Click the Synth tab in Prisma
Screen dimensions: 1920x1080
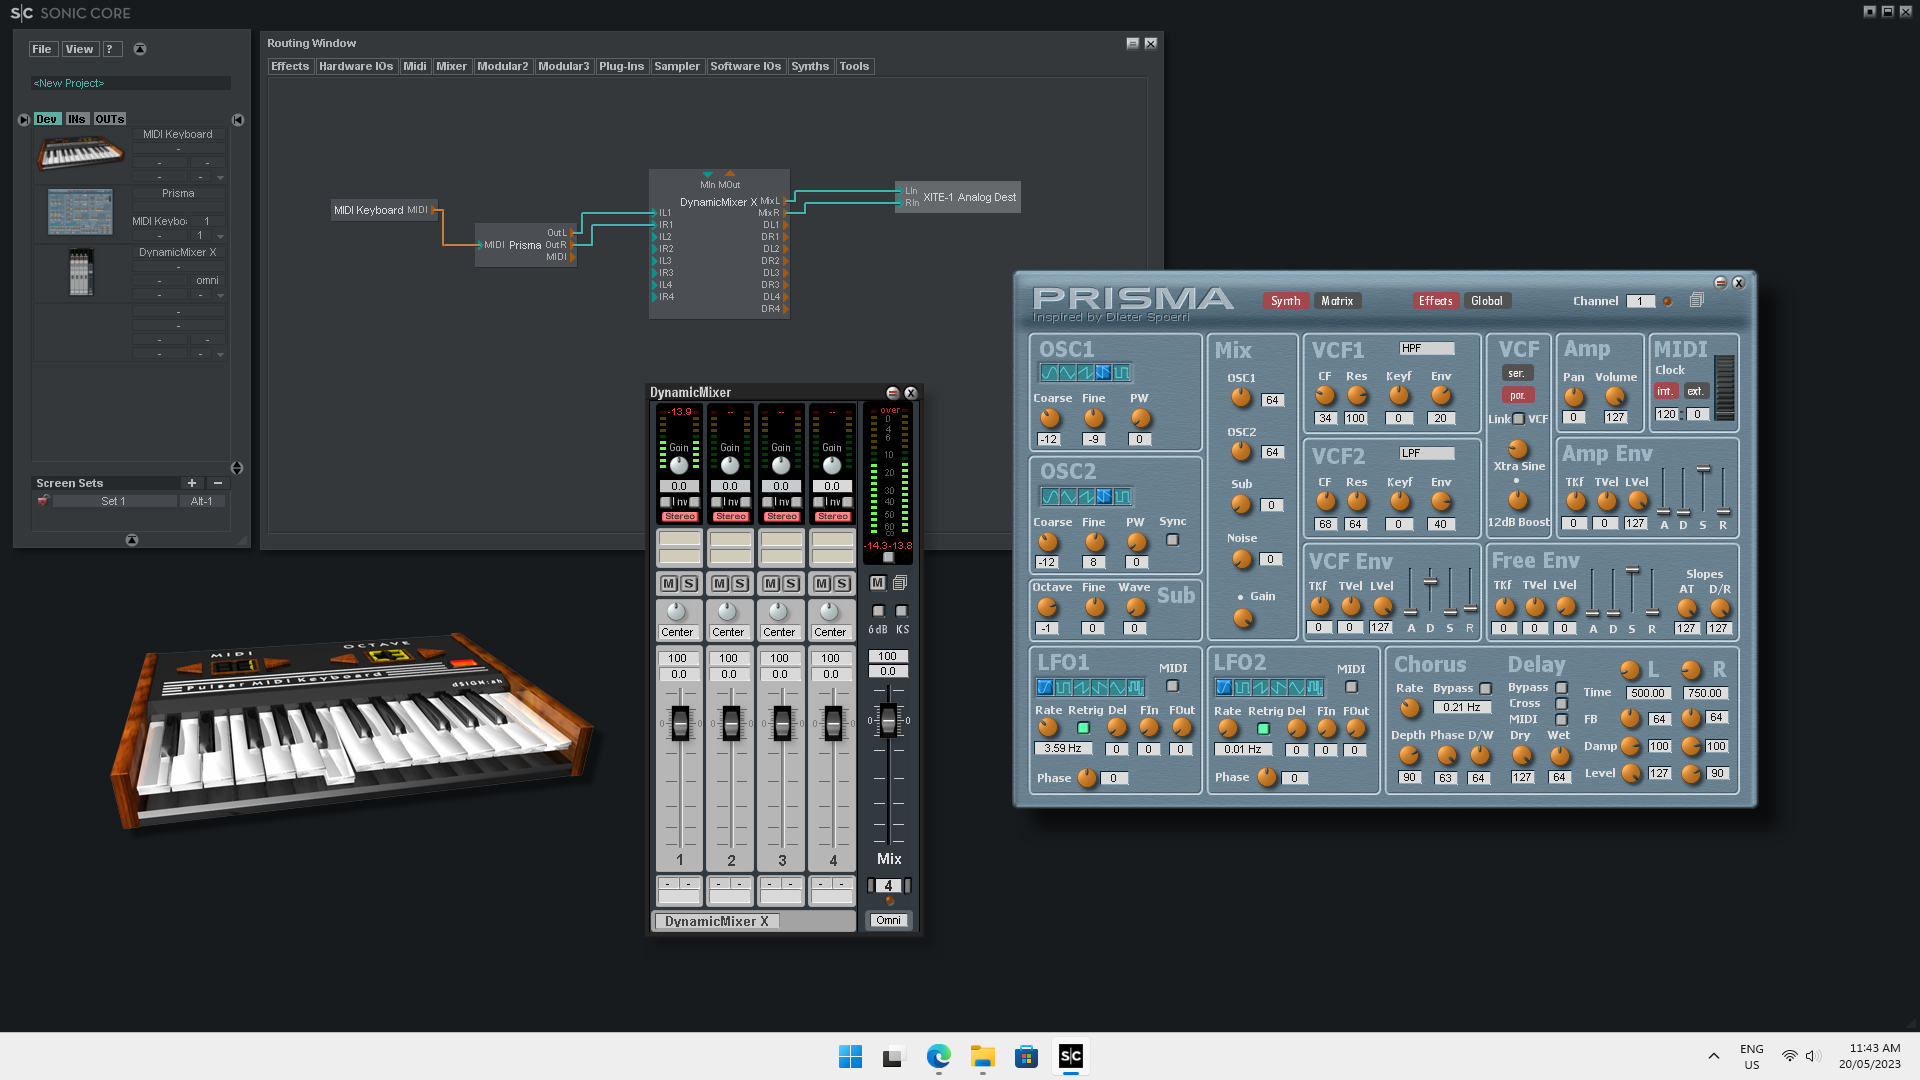(1284, 299)
